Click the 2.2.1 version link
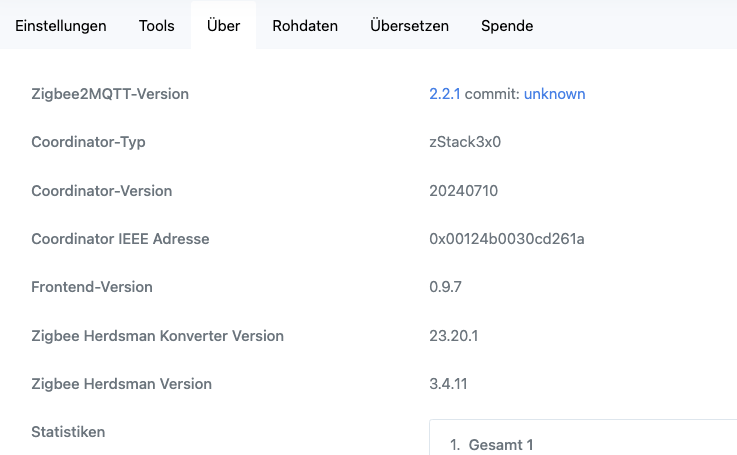Screen dimensions: 737x455 444,94
